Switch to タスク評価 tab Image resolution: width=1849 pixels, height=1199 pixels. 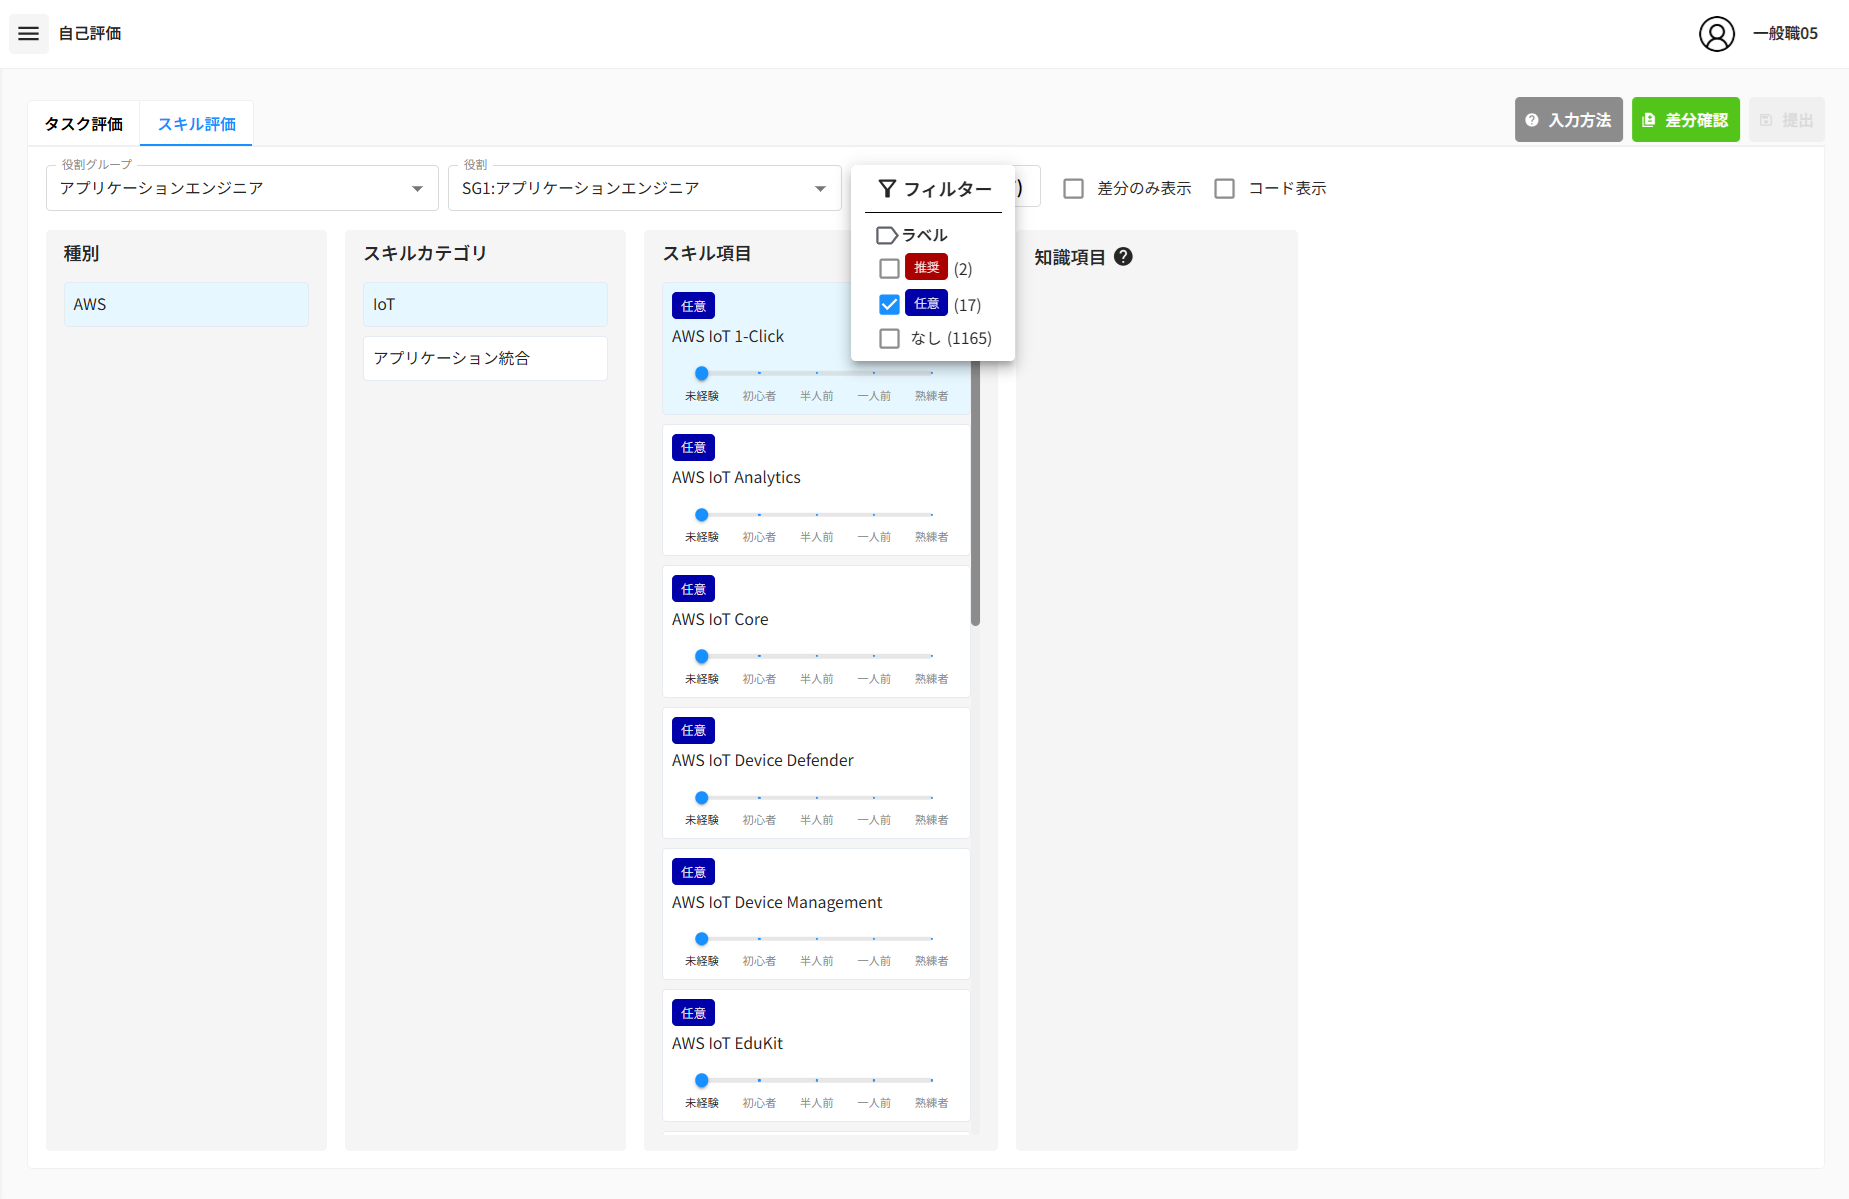(x=84, y=124)
